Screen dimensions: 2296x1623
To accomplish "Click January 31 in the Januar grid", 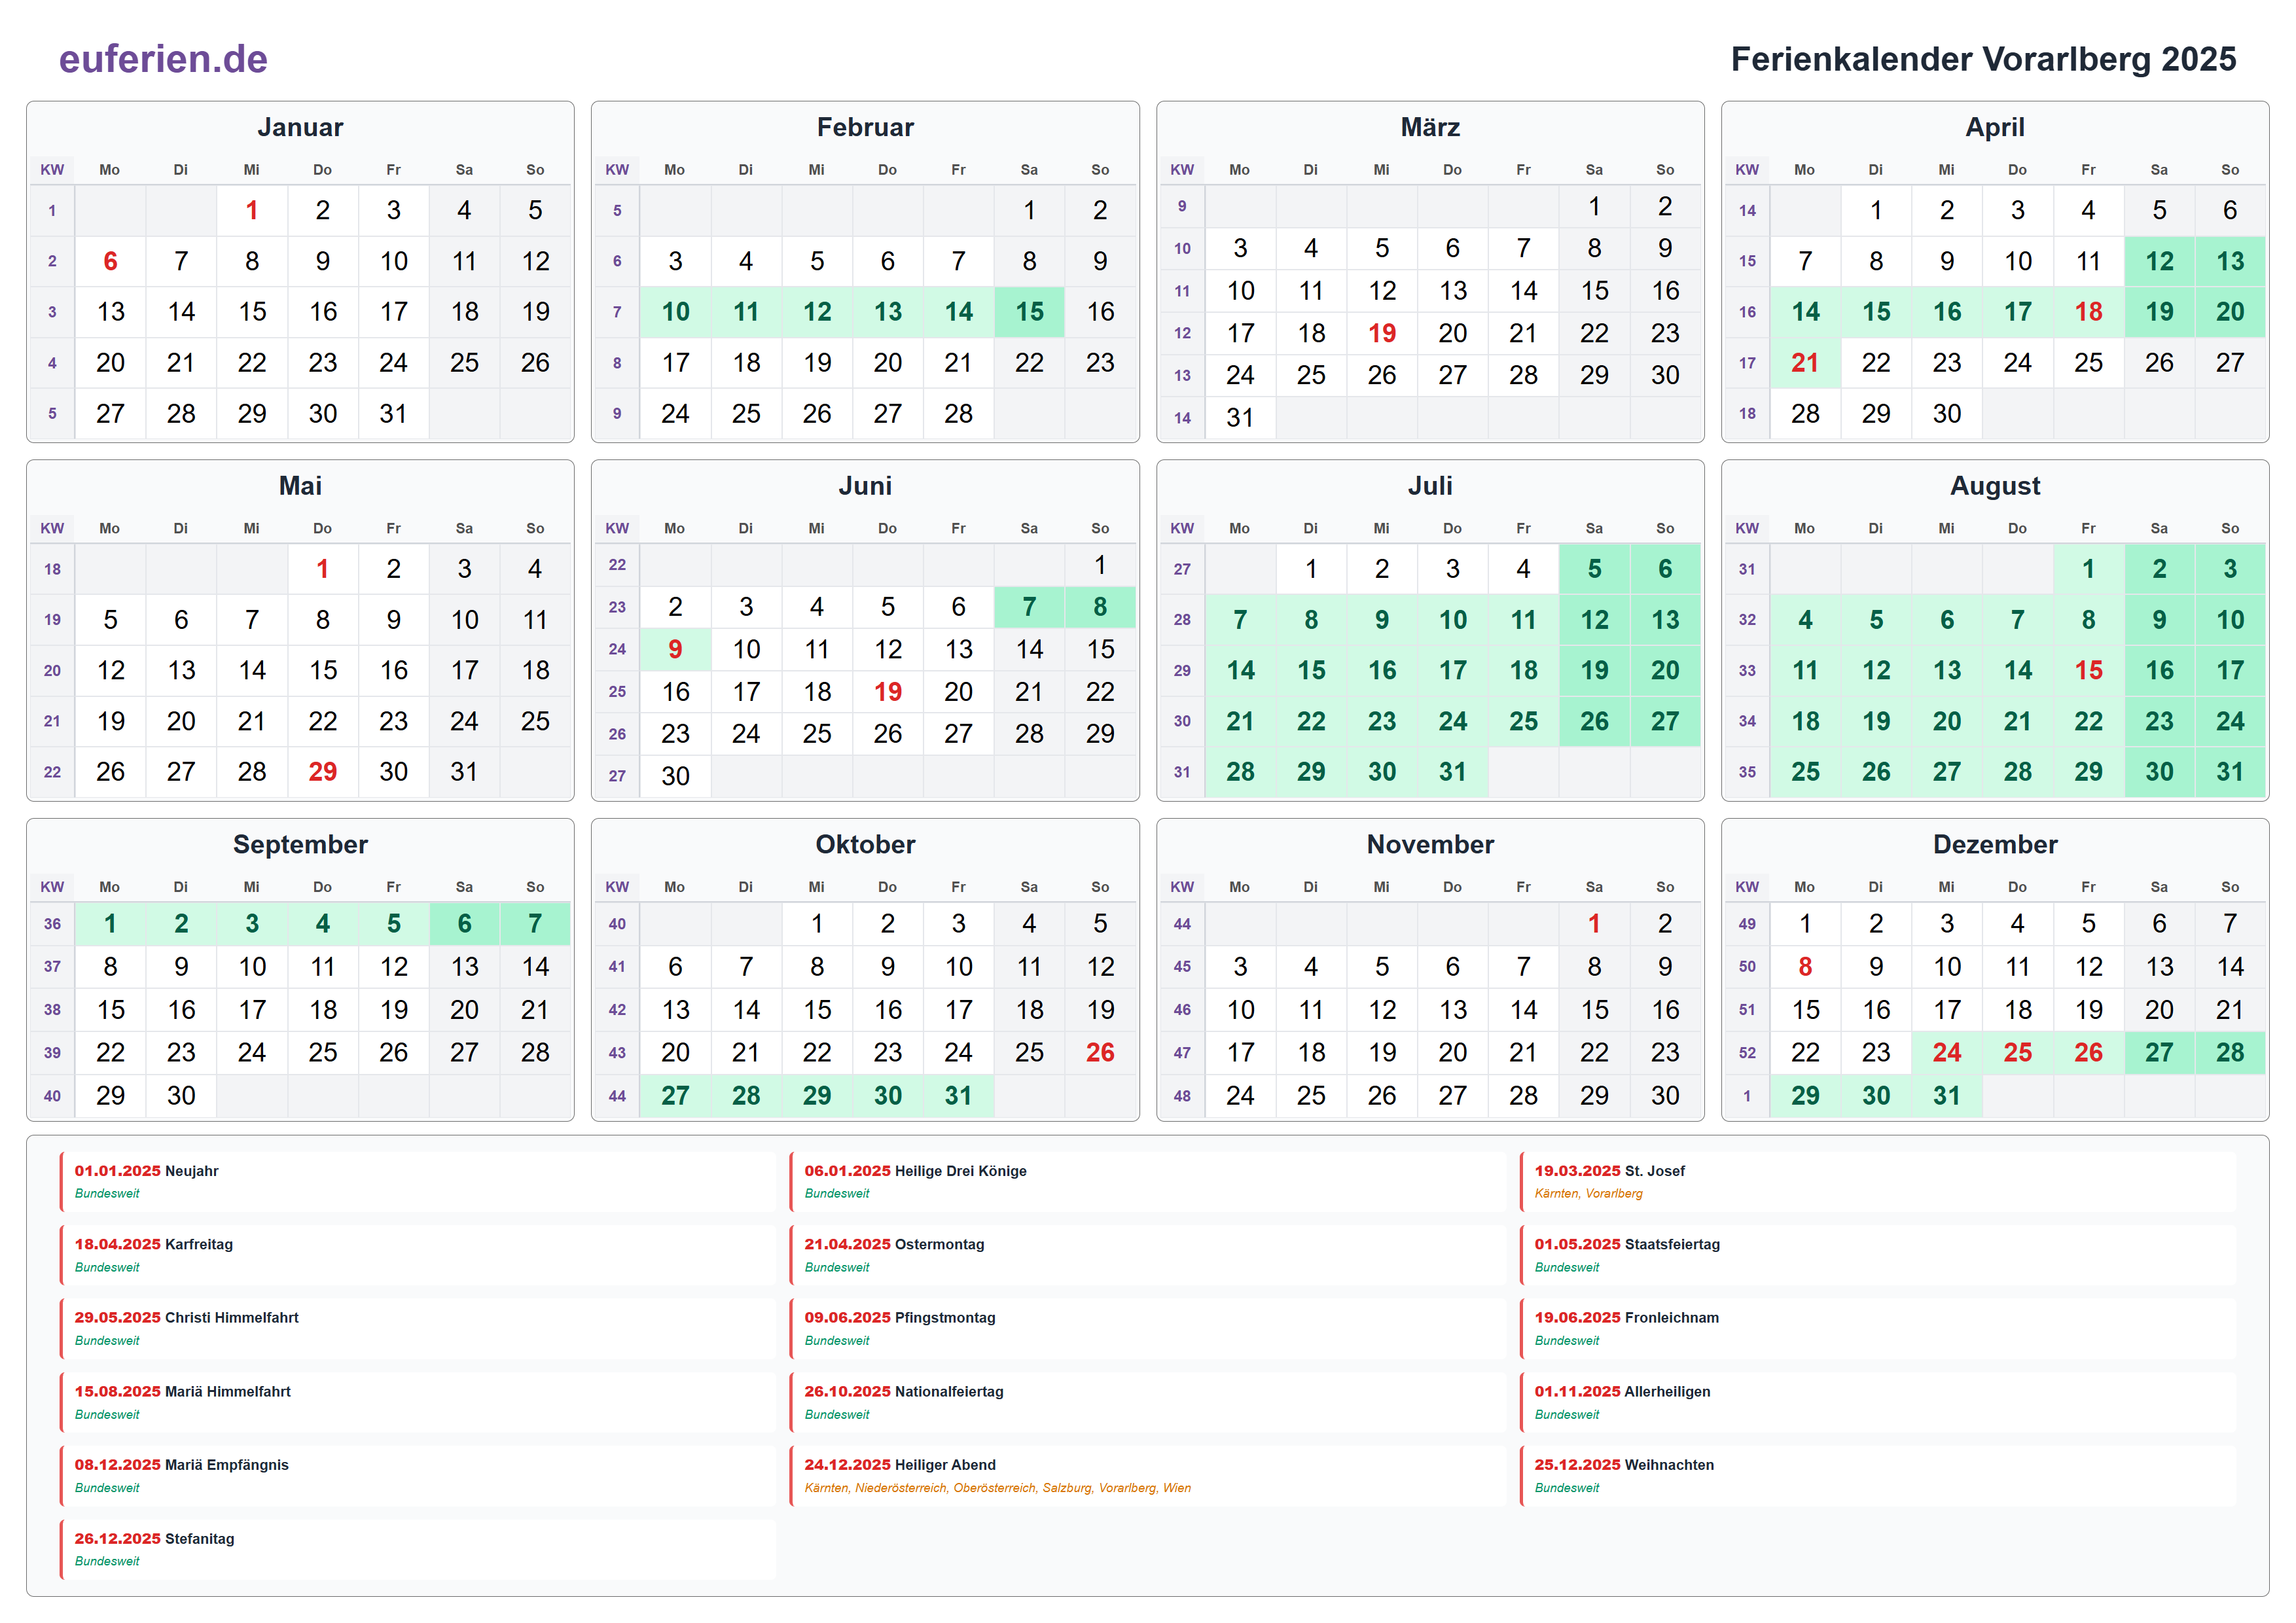I will (393, 413).
